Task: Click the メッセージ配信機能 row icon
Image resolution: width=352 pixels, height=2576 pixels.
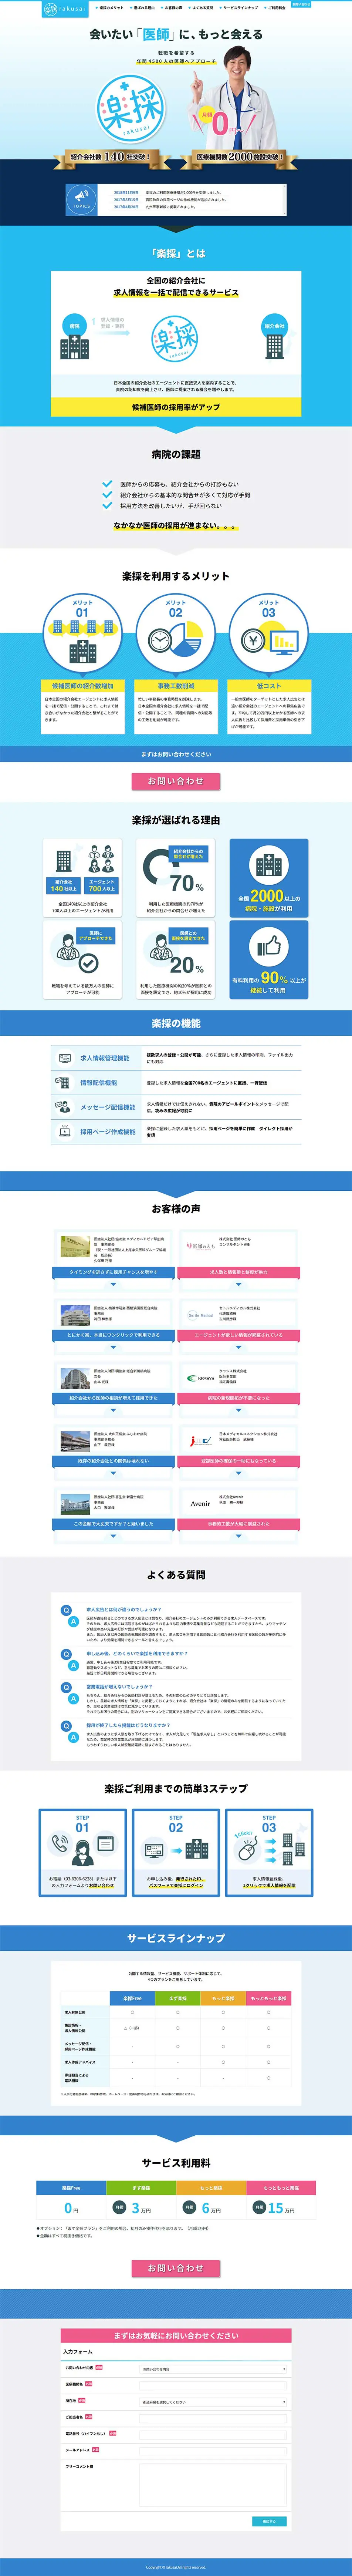Action: coord(62,1107)
